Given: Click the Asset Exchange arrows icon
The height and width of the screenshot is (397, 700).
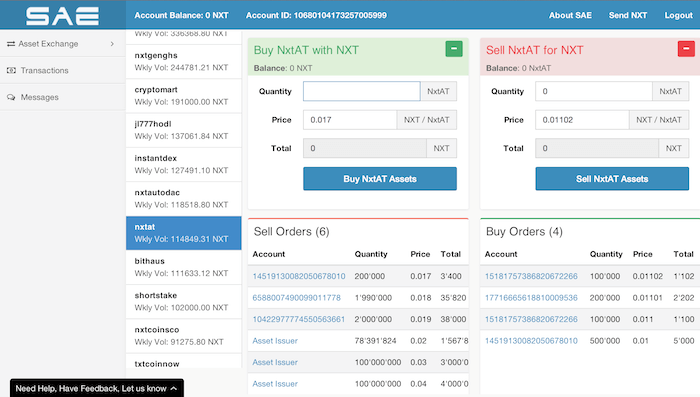Looking at the screenshot, I should pyautogui.click(x=11, y=44).
